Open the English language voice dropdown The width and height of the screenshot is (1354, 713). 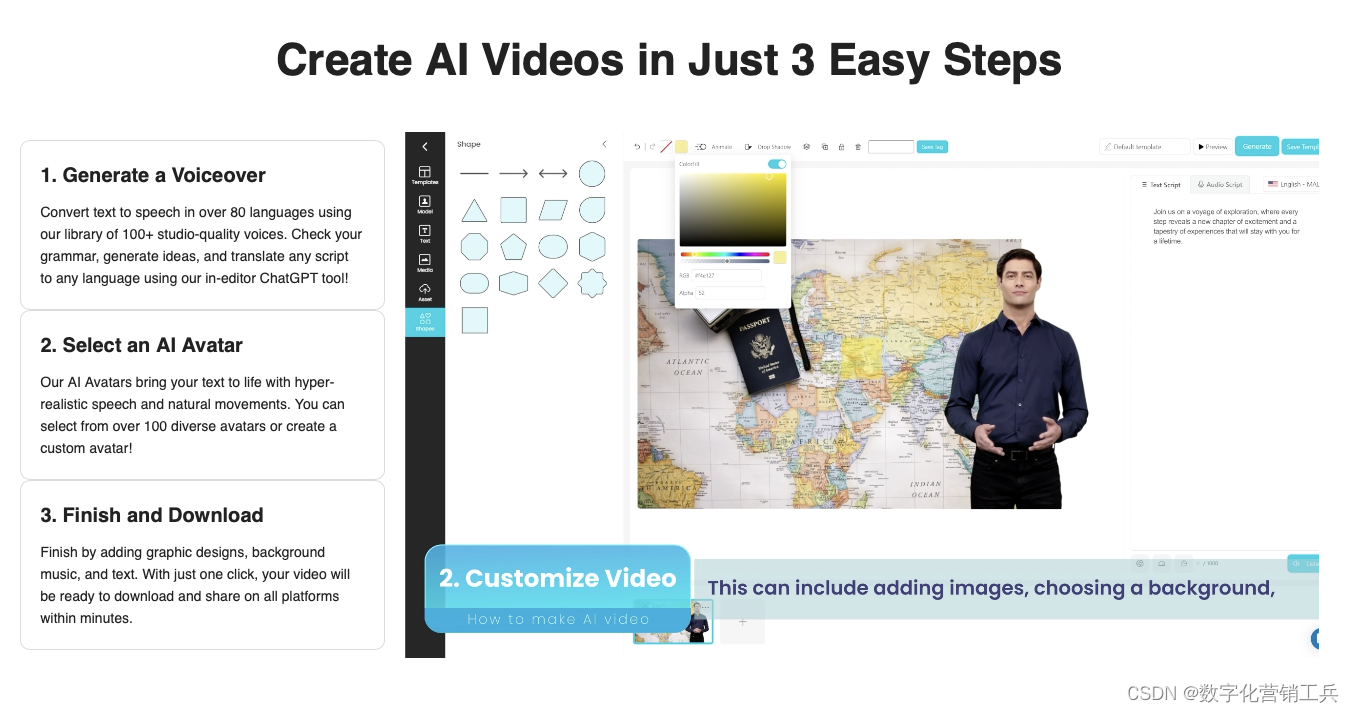(x=1292, y=184)
